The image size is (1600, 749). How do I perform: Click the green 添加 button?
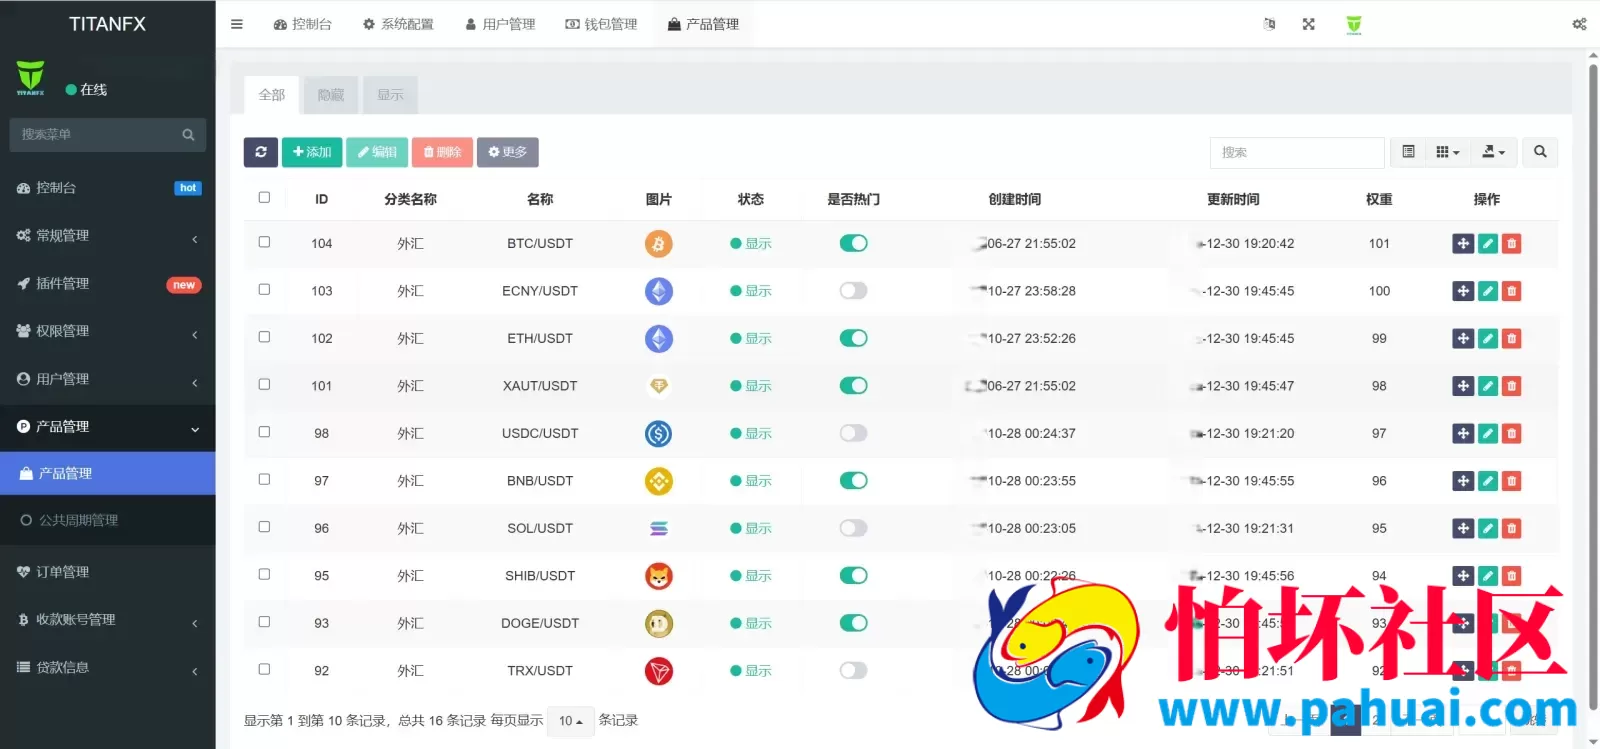pos(312,152)
